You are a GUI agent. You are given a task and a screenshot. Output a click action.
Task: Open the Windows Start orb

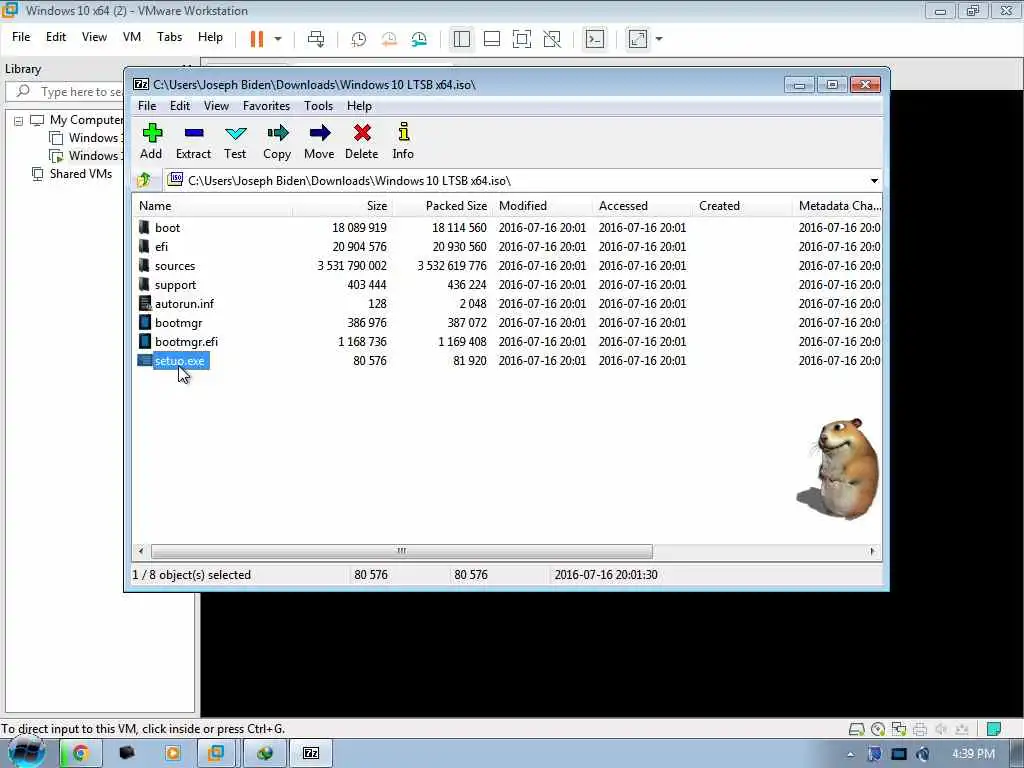pyautogui.click(x=26, y=752)
